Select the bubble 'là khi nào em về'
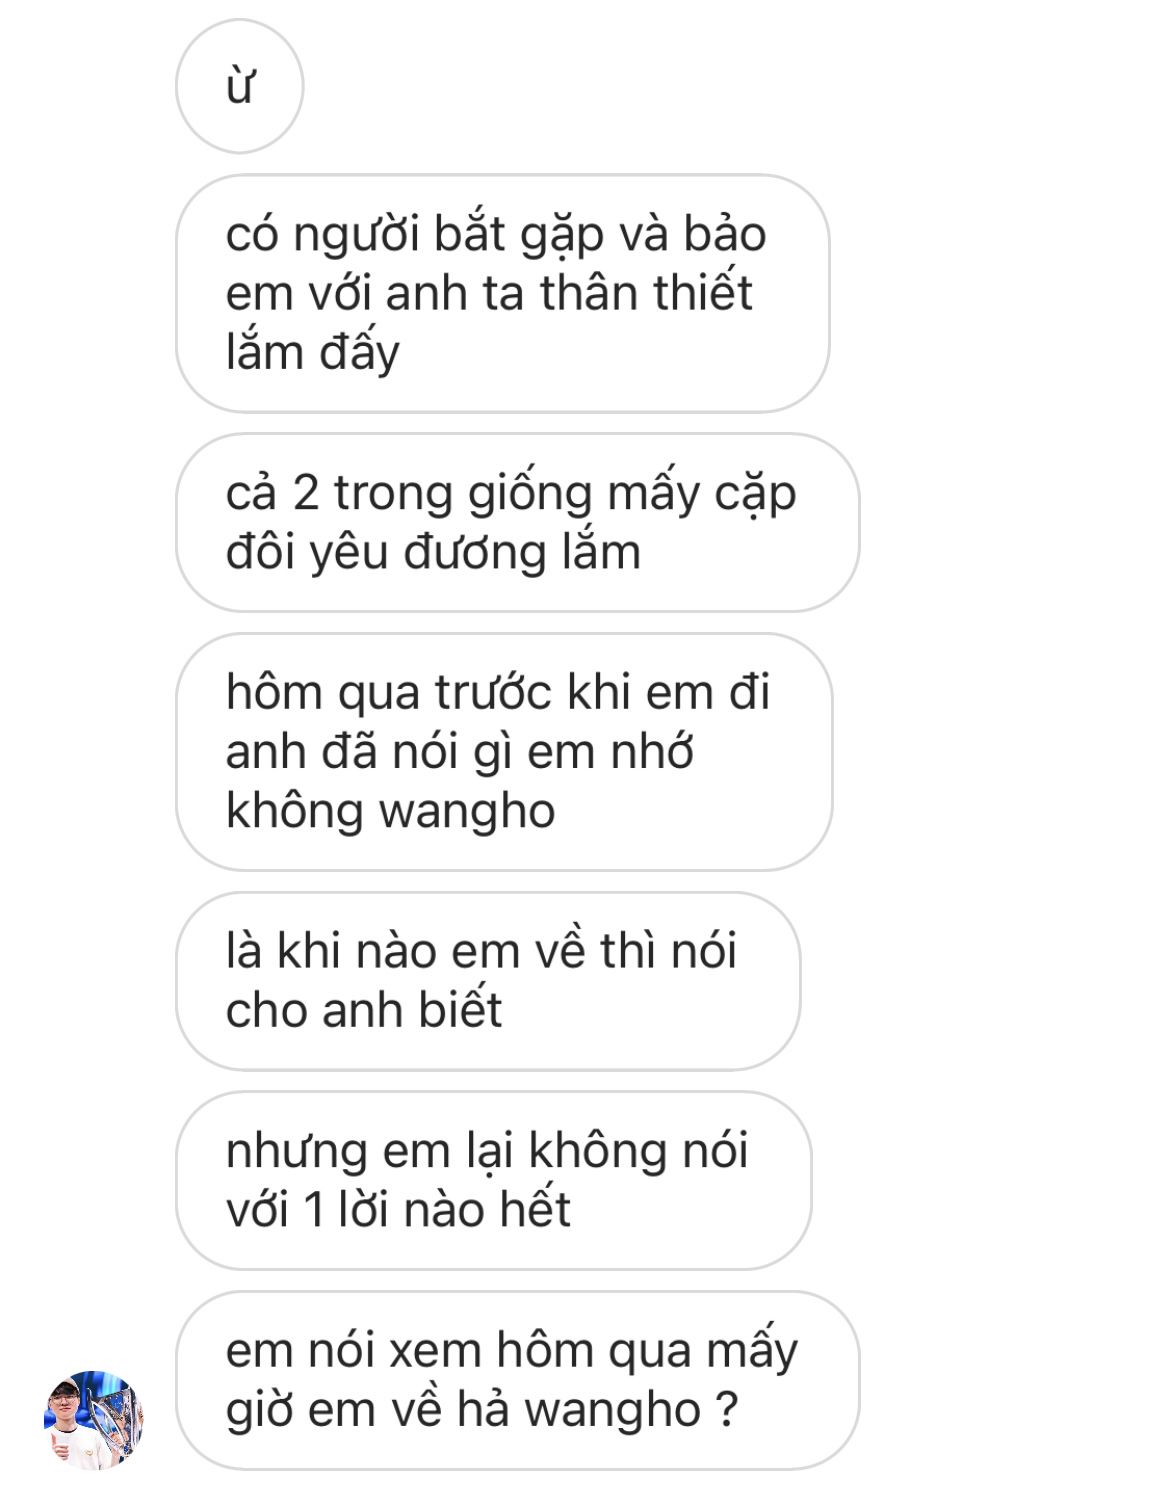Image resolution: width=1170 pixels, height=1490 pixels. click(x=488, y=981)
